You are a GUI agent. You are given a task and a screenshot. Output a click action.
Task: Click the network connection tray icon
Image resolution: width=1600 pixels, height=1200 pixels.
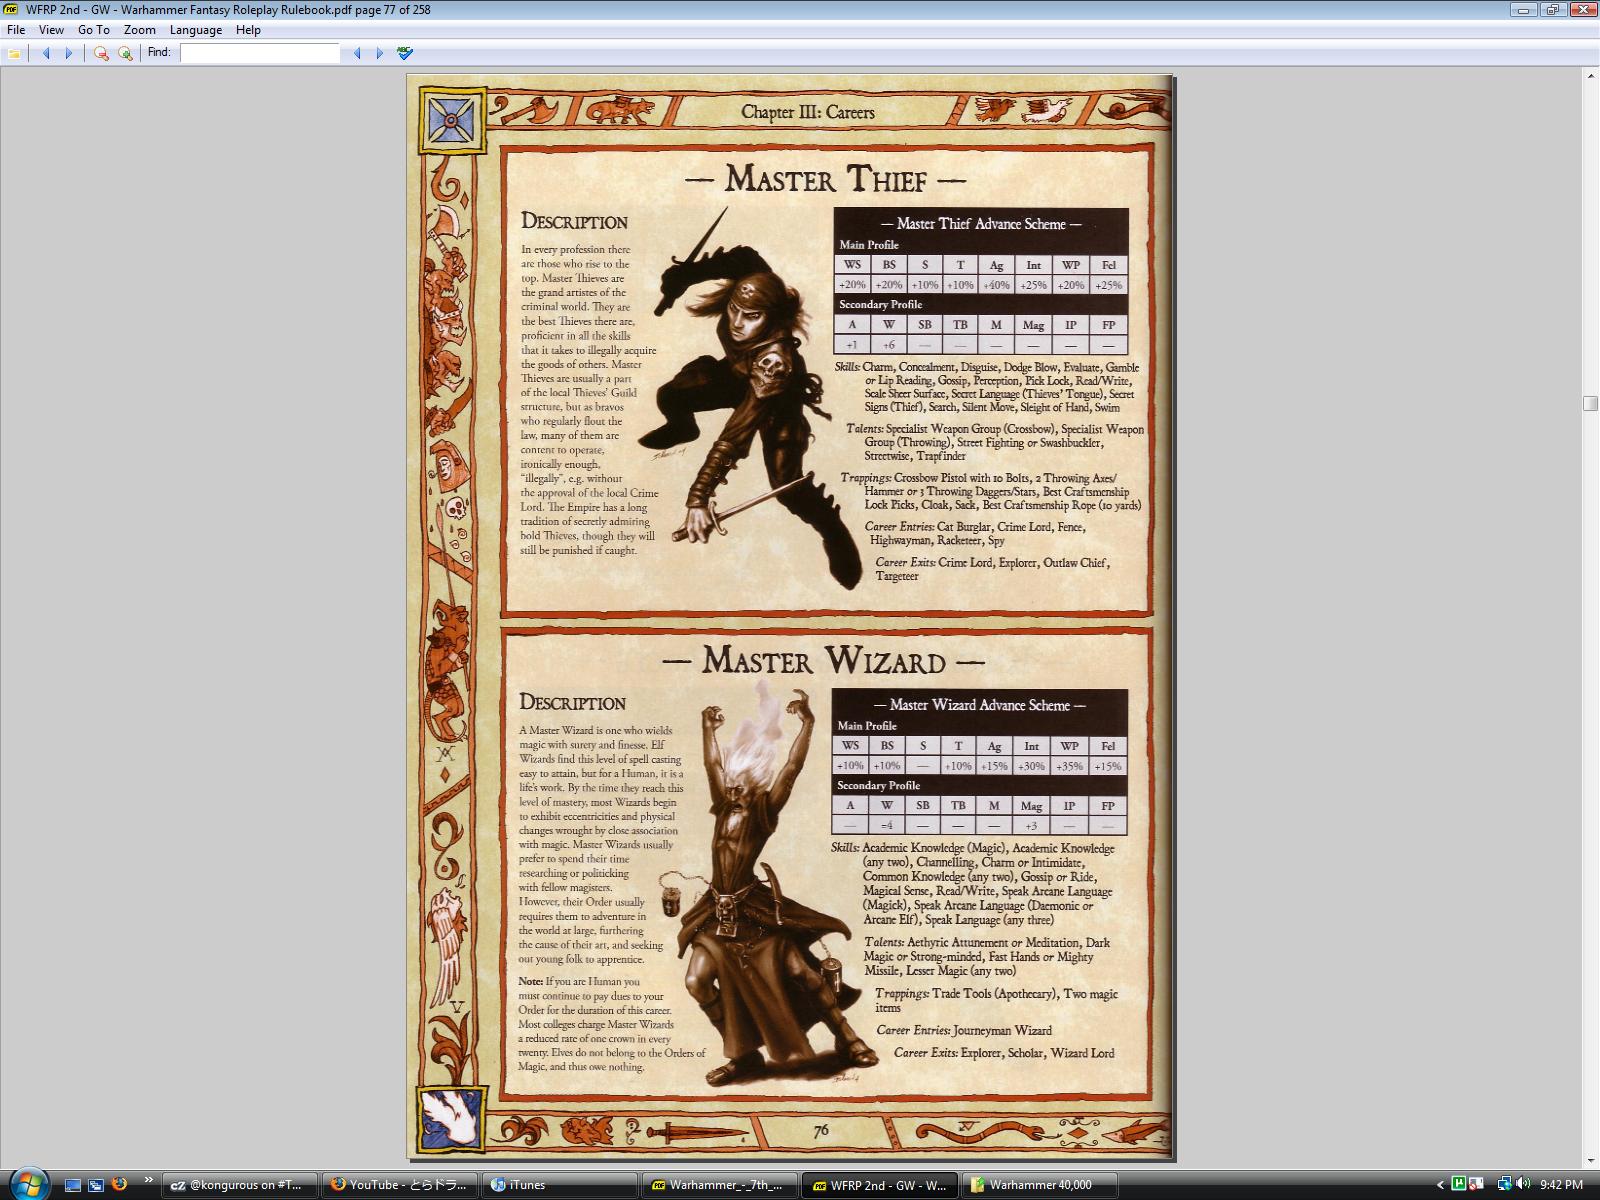pos(1504,1185)
